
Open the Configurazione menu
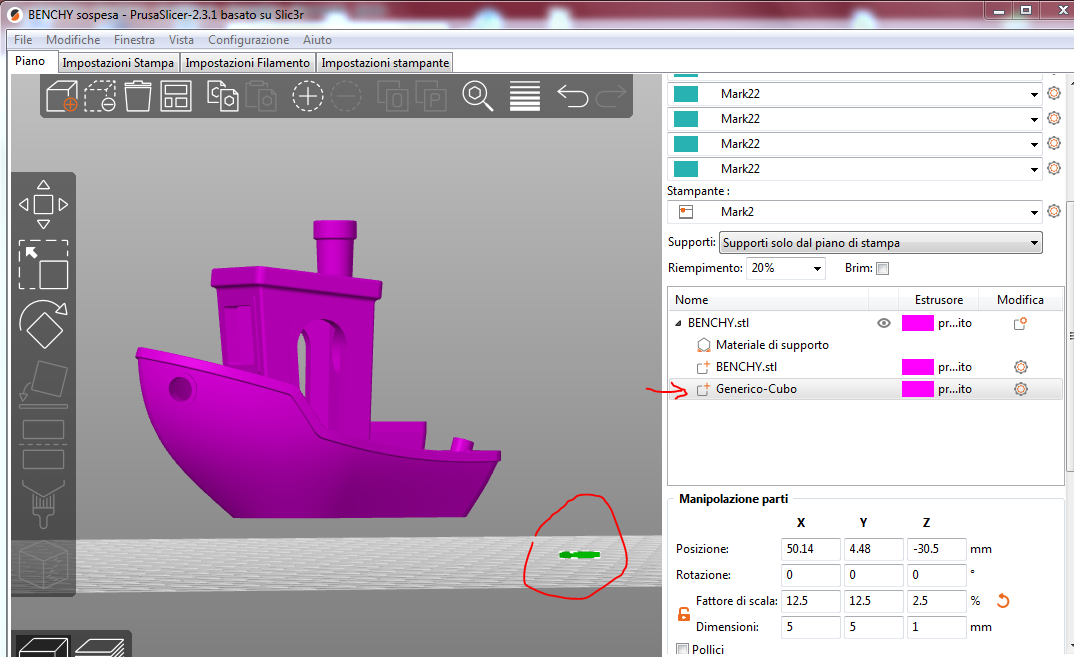coord(249,40)
